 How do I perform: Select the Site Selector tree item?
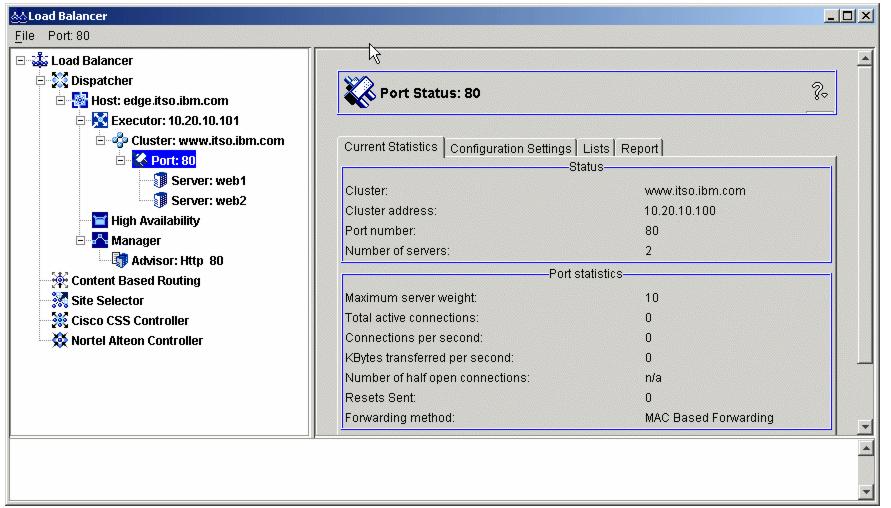(107, 300)
